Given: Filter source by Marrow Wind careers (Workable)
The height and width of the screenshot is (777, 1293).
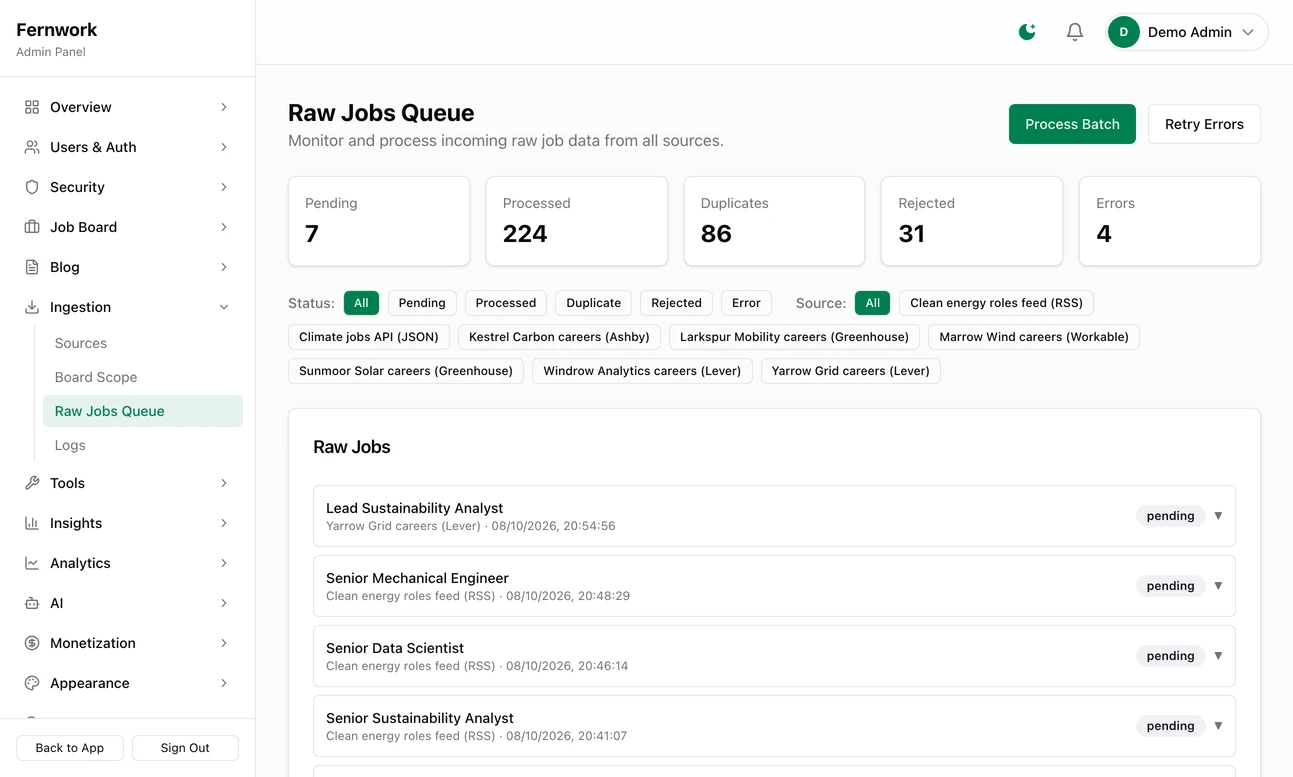Looking at the screenshot, I should [x=1034, y=337].
